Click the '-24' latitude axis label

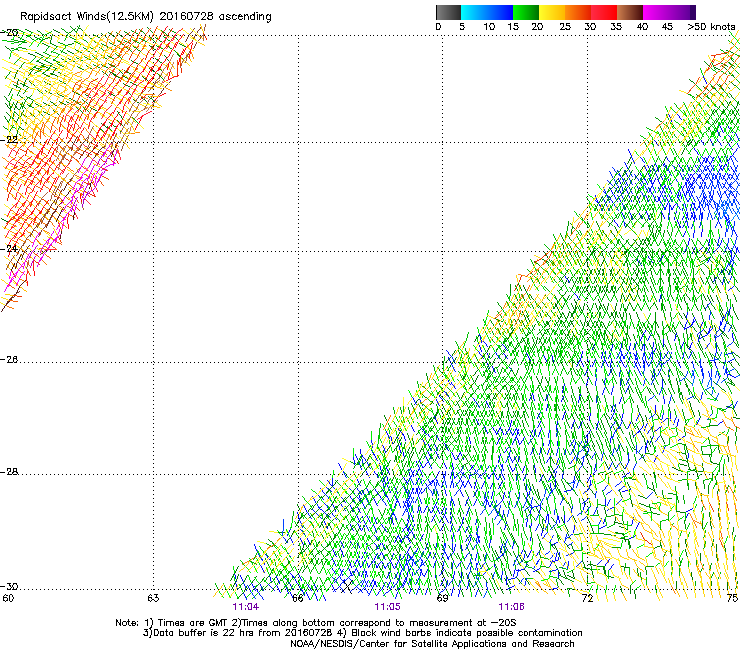click(x=9, y=248)
